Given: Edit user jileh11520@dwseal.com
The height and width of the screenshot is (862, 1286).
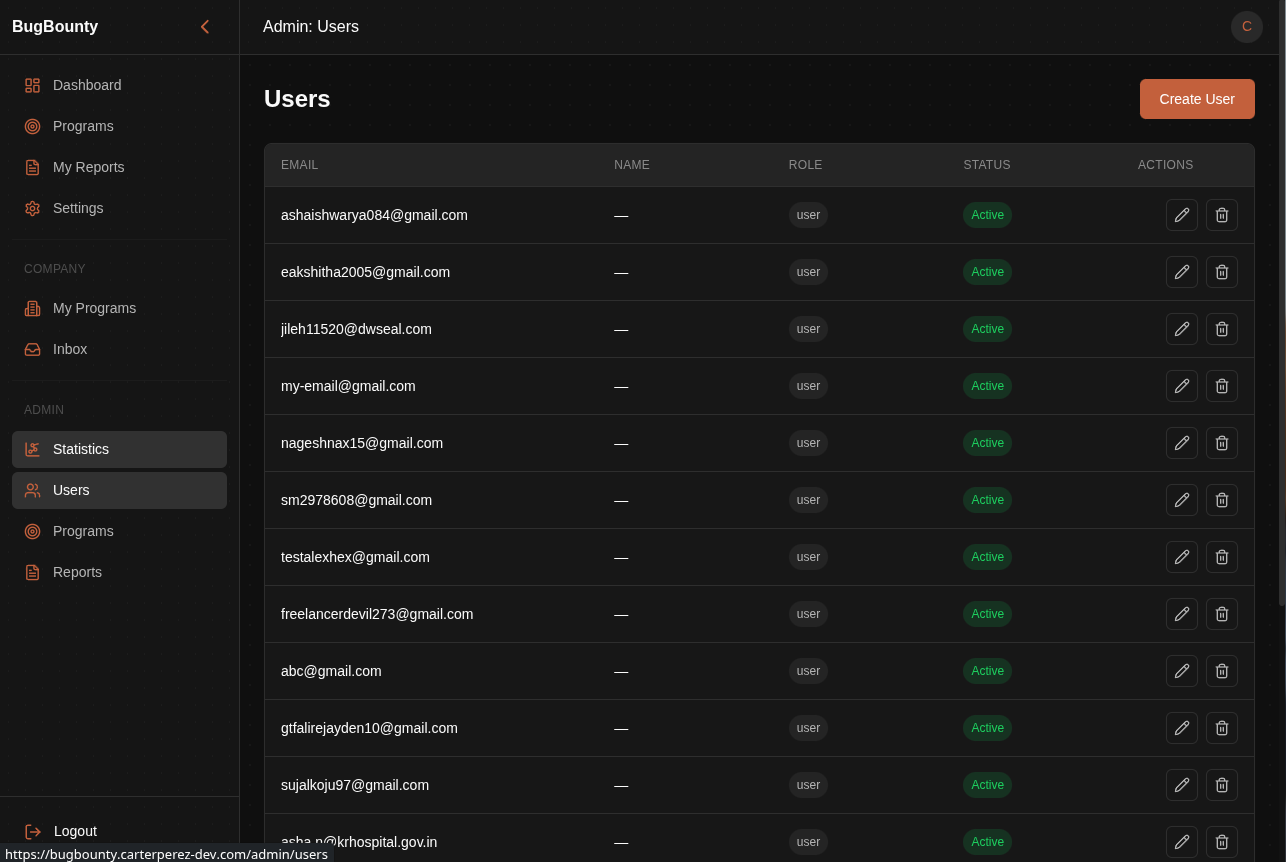Looking at the screenshot, I should click(1182, 329).
